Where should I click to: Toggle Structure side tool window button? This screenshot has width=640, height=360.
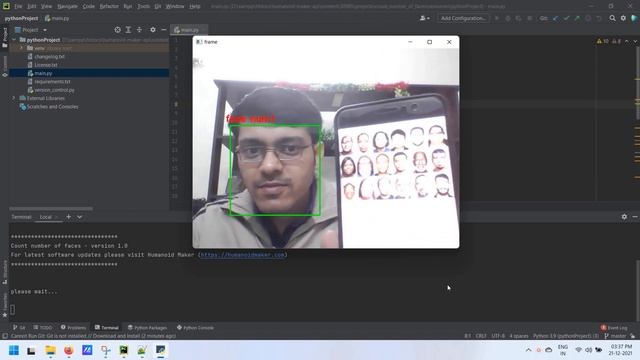tap(4, 272)
